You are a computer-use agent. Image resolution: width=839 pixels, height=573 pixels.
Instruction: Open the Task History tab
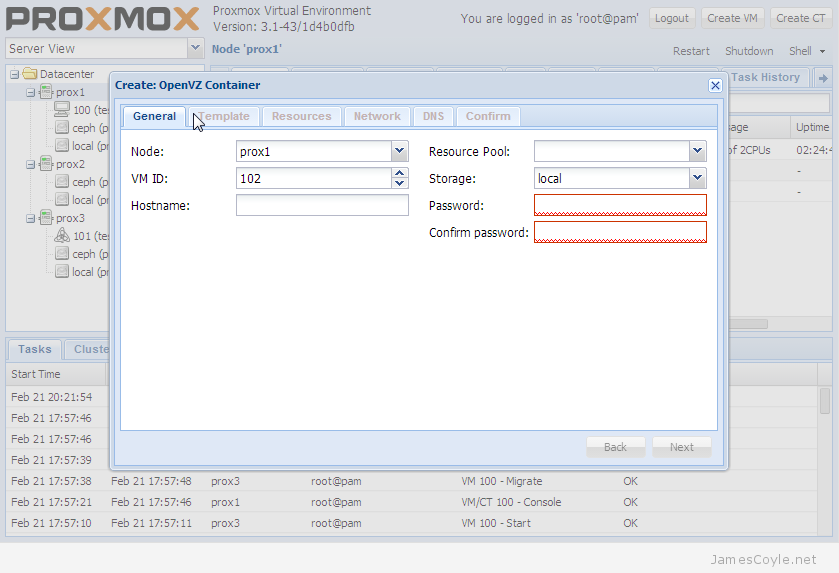765,78
